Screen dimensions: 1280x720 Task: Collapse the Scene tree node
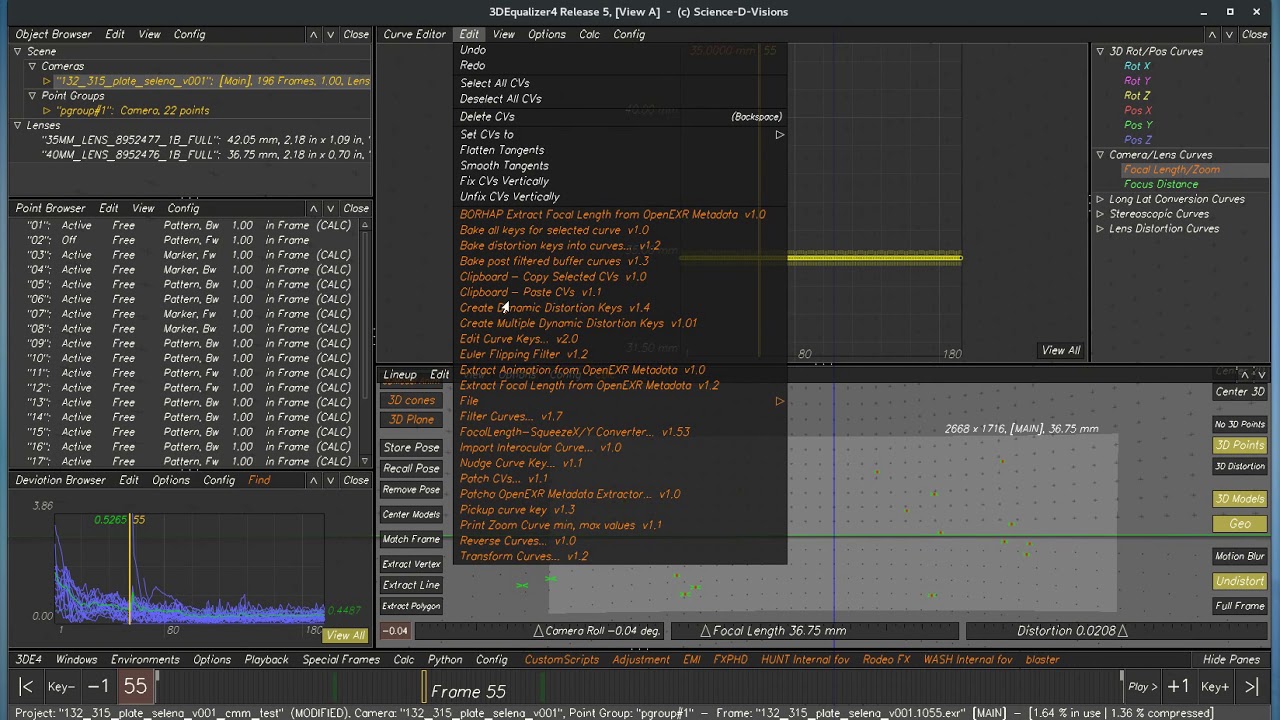(17, 51)
